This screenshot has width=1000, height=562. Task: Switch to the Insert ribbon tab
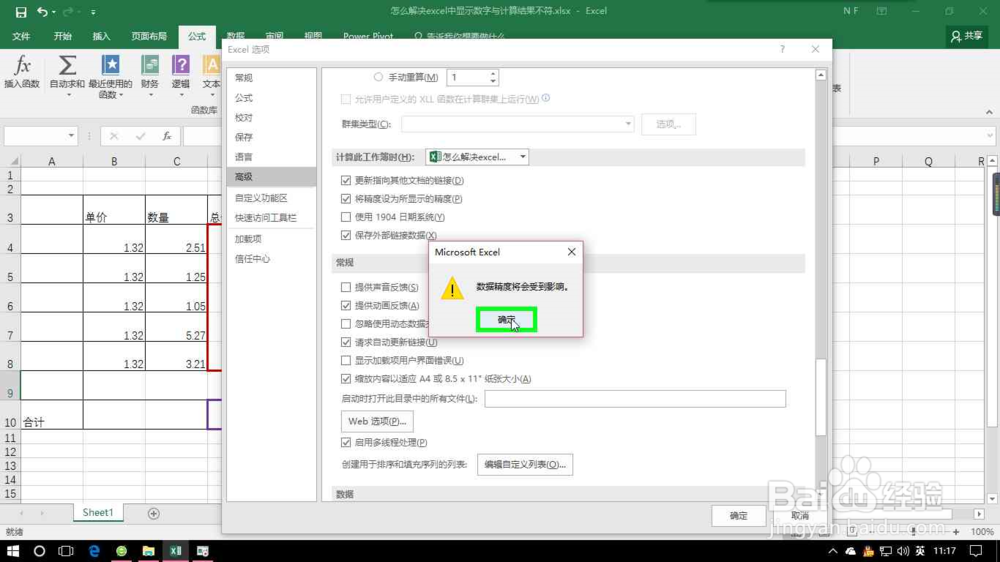(x=101, y=36)
